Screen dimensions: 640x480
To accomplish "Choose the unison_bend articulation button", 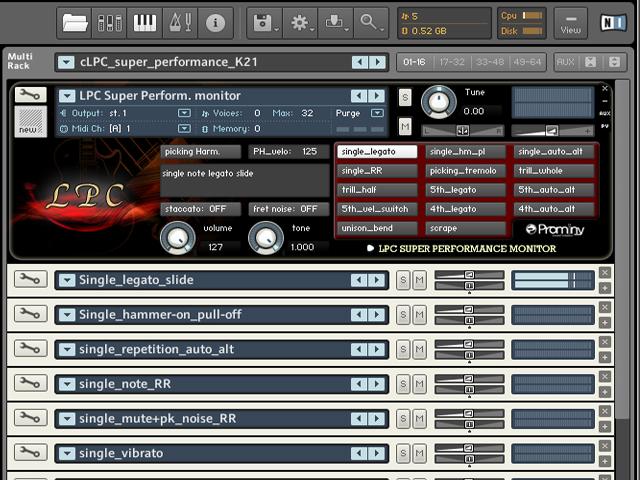I will tap(376, 228).
